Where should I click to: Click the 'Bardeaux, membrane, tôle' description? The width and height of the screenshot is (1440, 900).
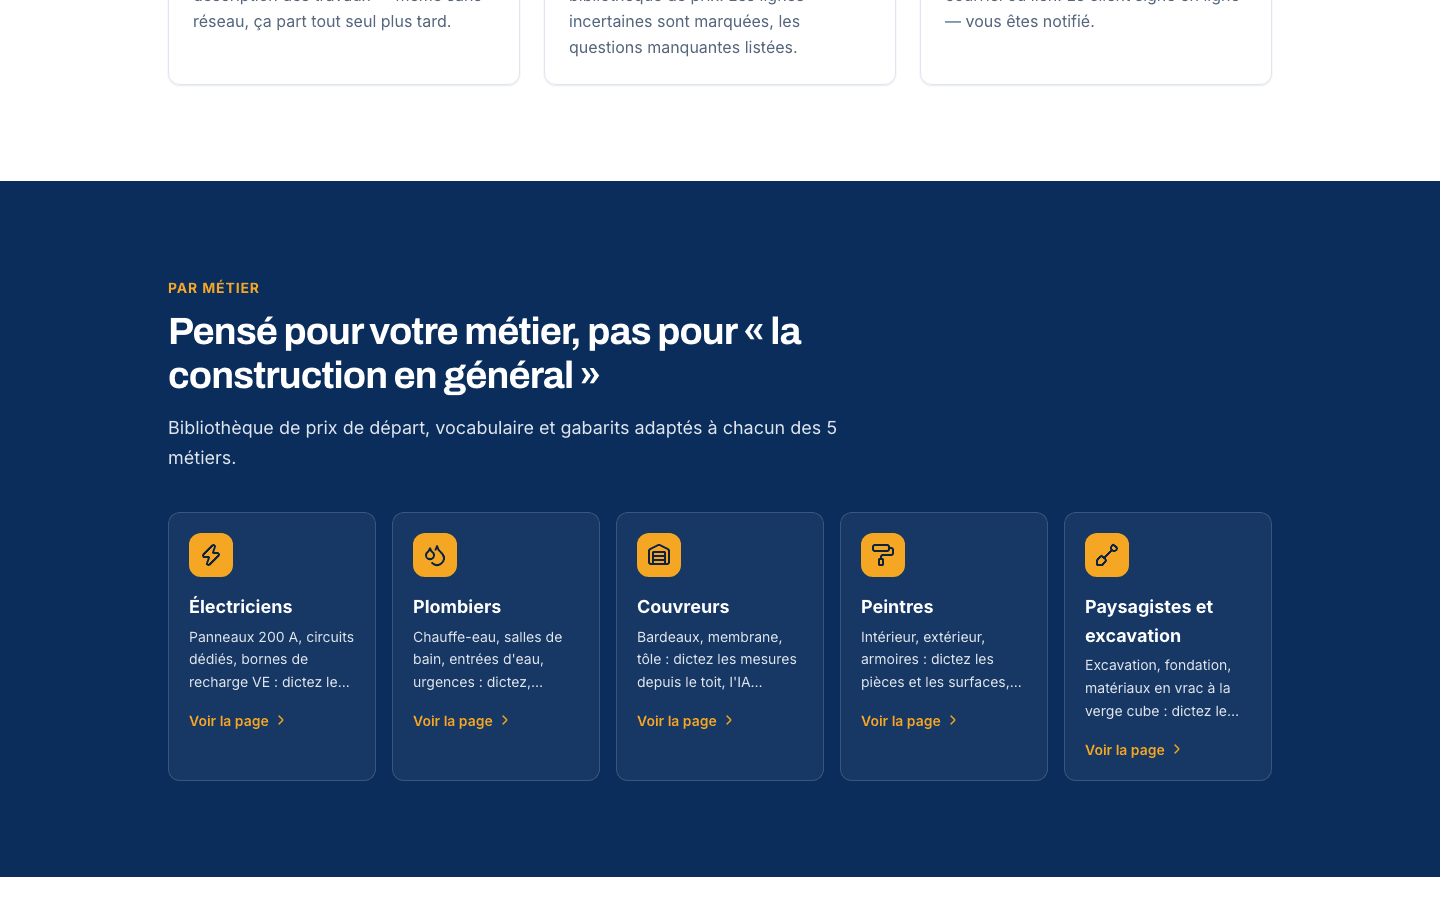point(717,660)
